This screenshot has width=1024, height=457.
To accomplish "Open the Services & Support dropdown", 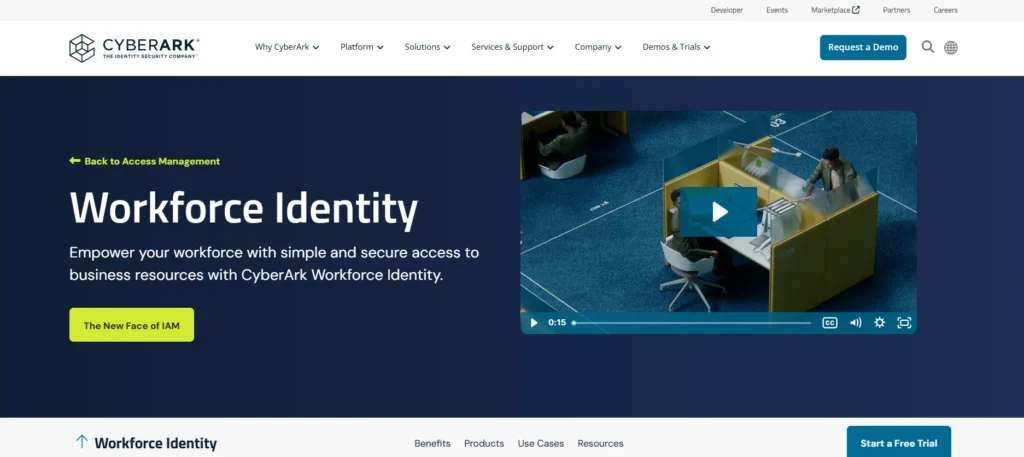I will [x=512, y=47].
